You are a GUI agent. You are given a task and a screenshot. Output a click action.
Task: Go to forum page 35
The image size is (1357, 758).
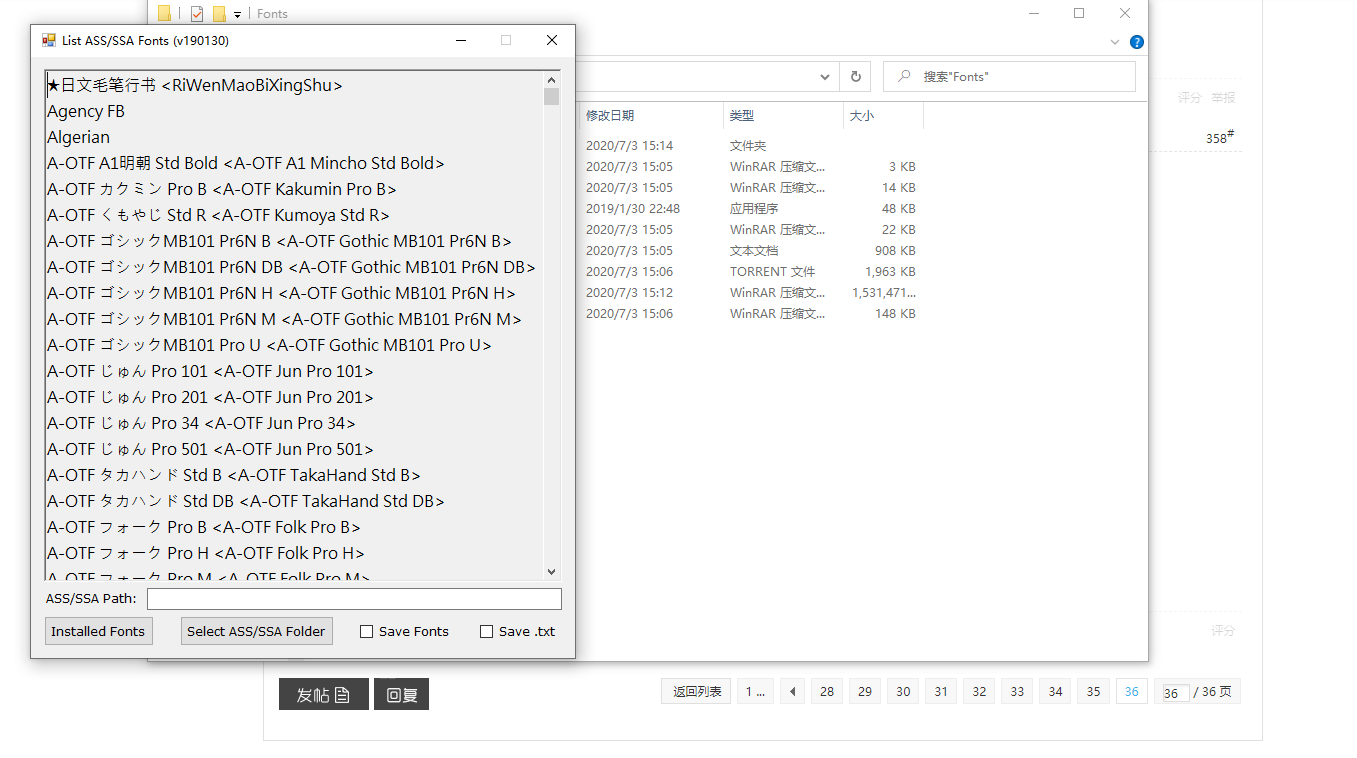(x=1093, y=691)
